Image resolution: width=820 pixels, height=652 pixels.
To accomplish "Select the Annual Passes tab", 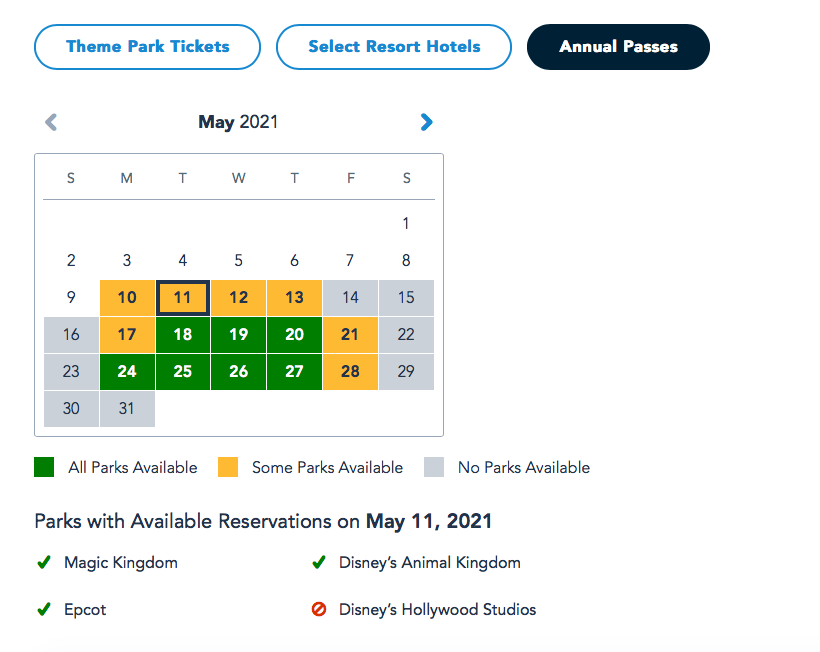I will [618, 47].
